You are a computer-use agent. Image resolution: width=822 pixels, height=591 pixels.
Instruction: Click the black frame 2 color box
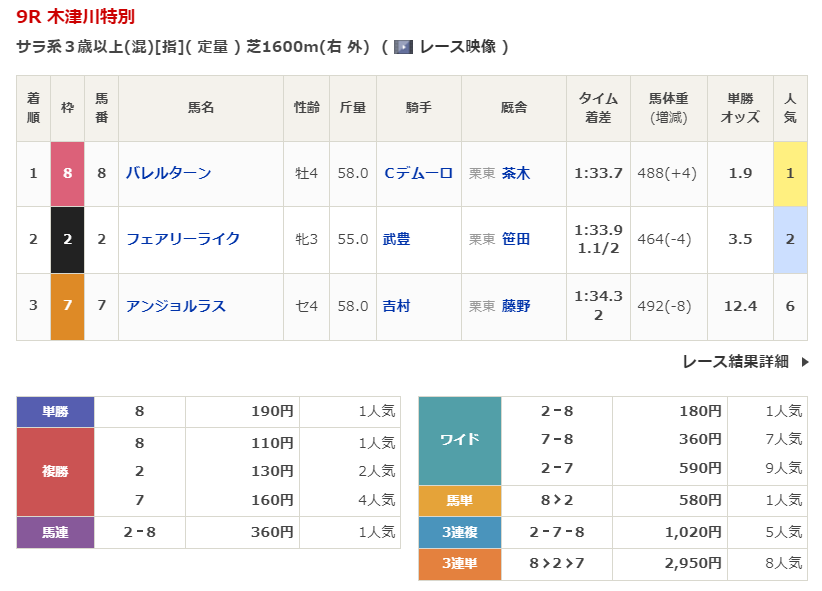point(68,239)
